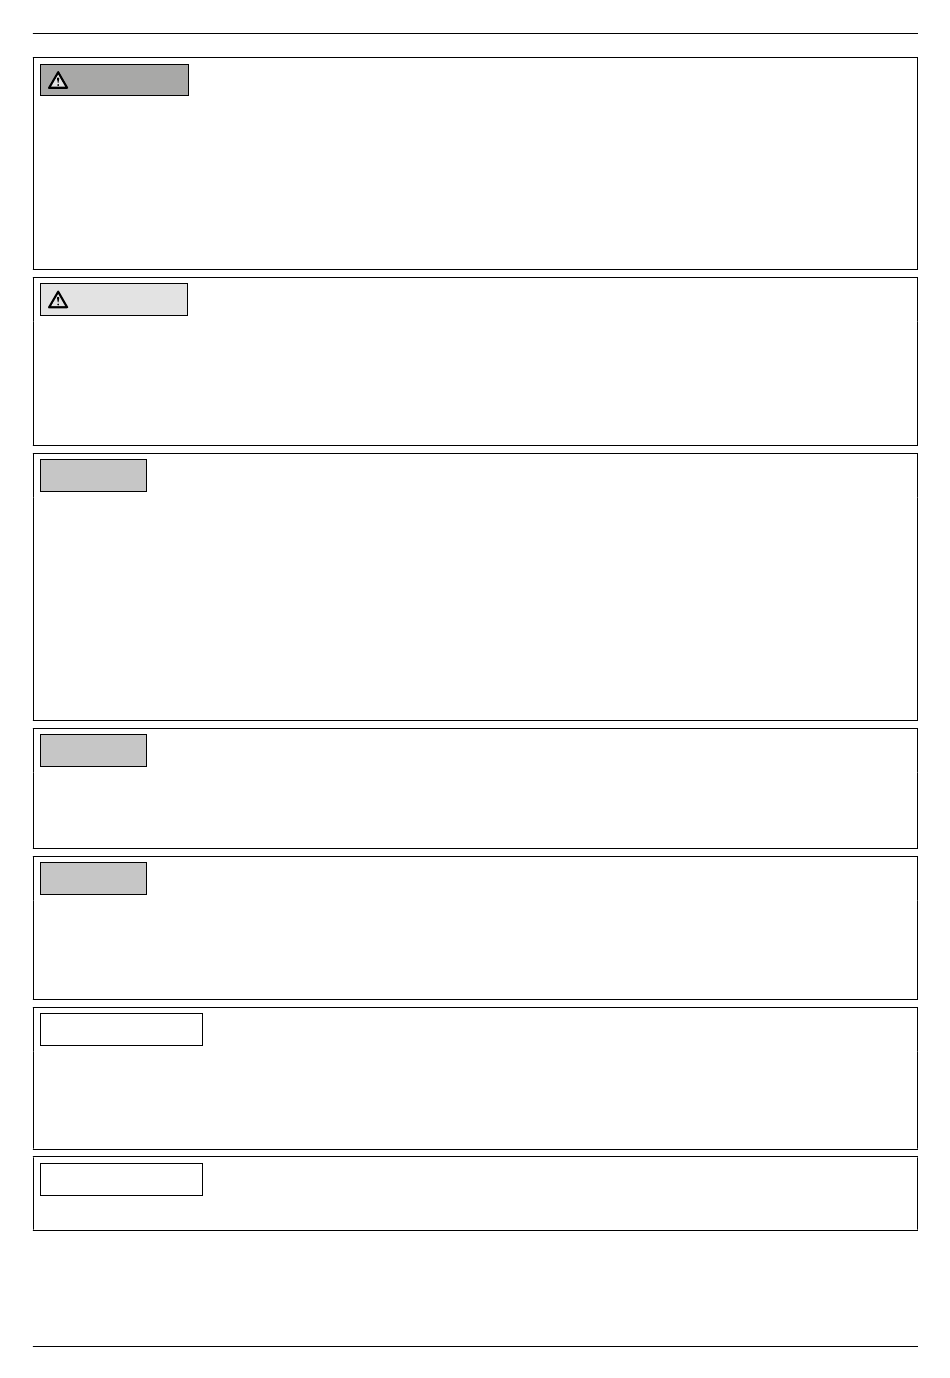Click the gray label in the third panel
Image resolution: width=950 pixels, height=1378 pixels.
pyautogui.click(x=93, y=475)
